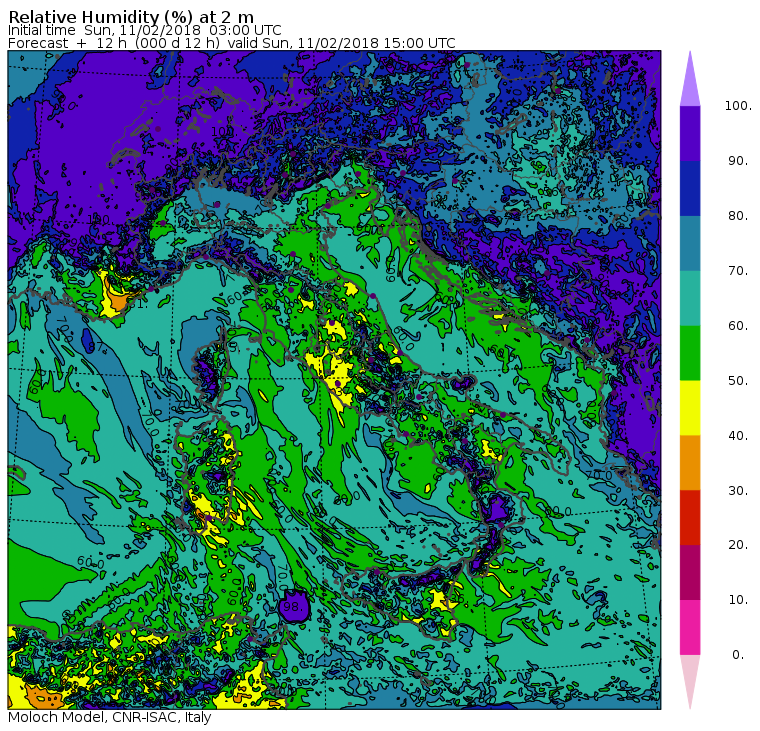Click the '0.' legend scale label

(738, 655)
